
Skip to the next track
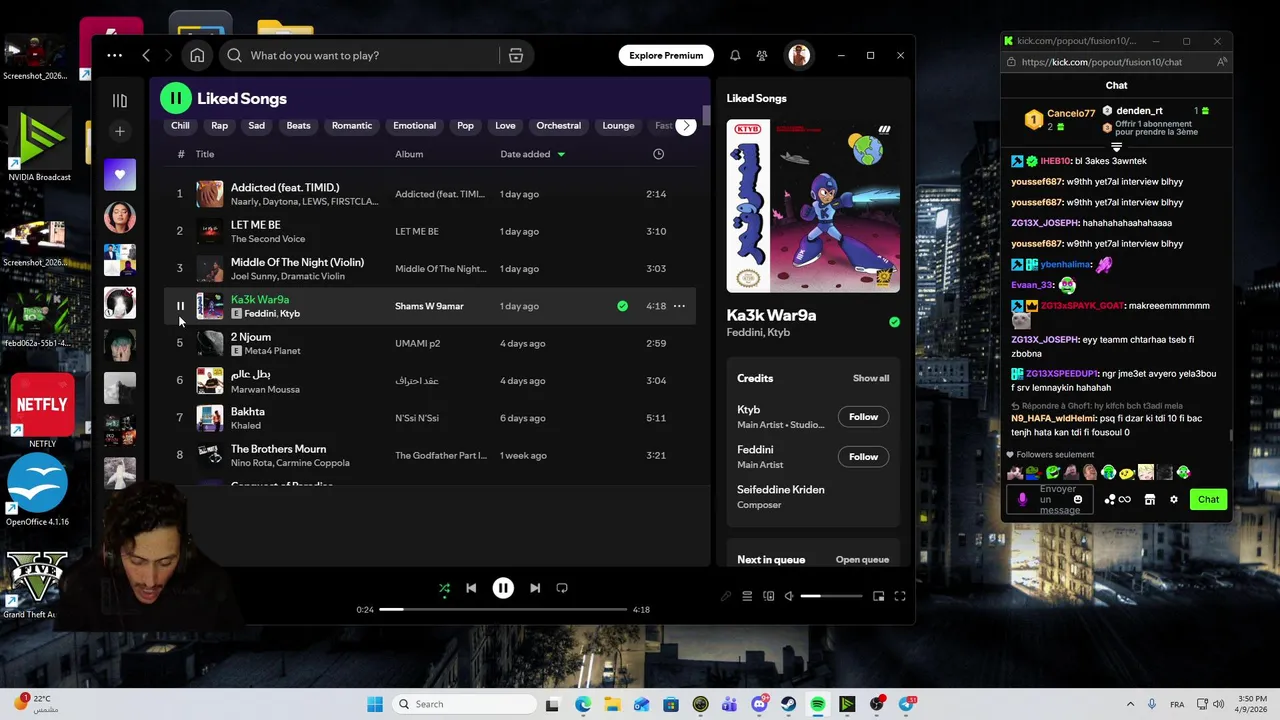535,588
